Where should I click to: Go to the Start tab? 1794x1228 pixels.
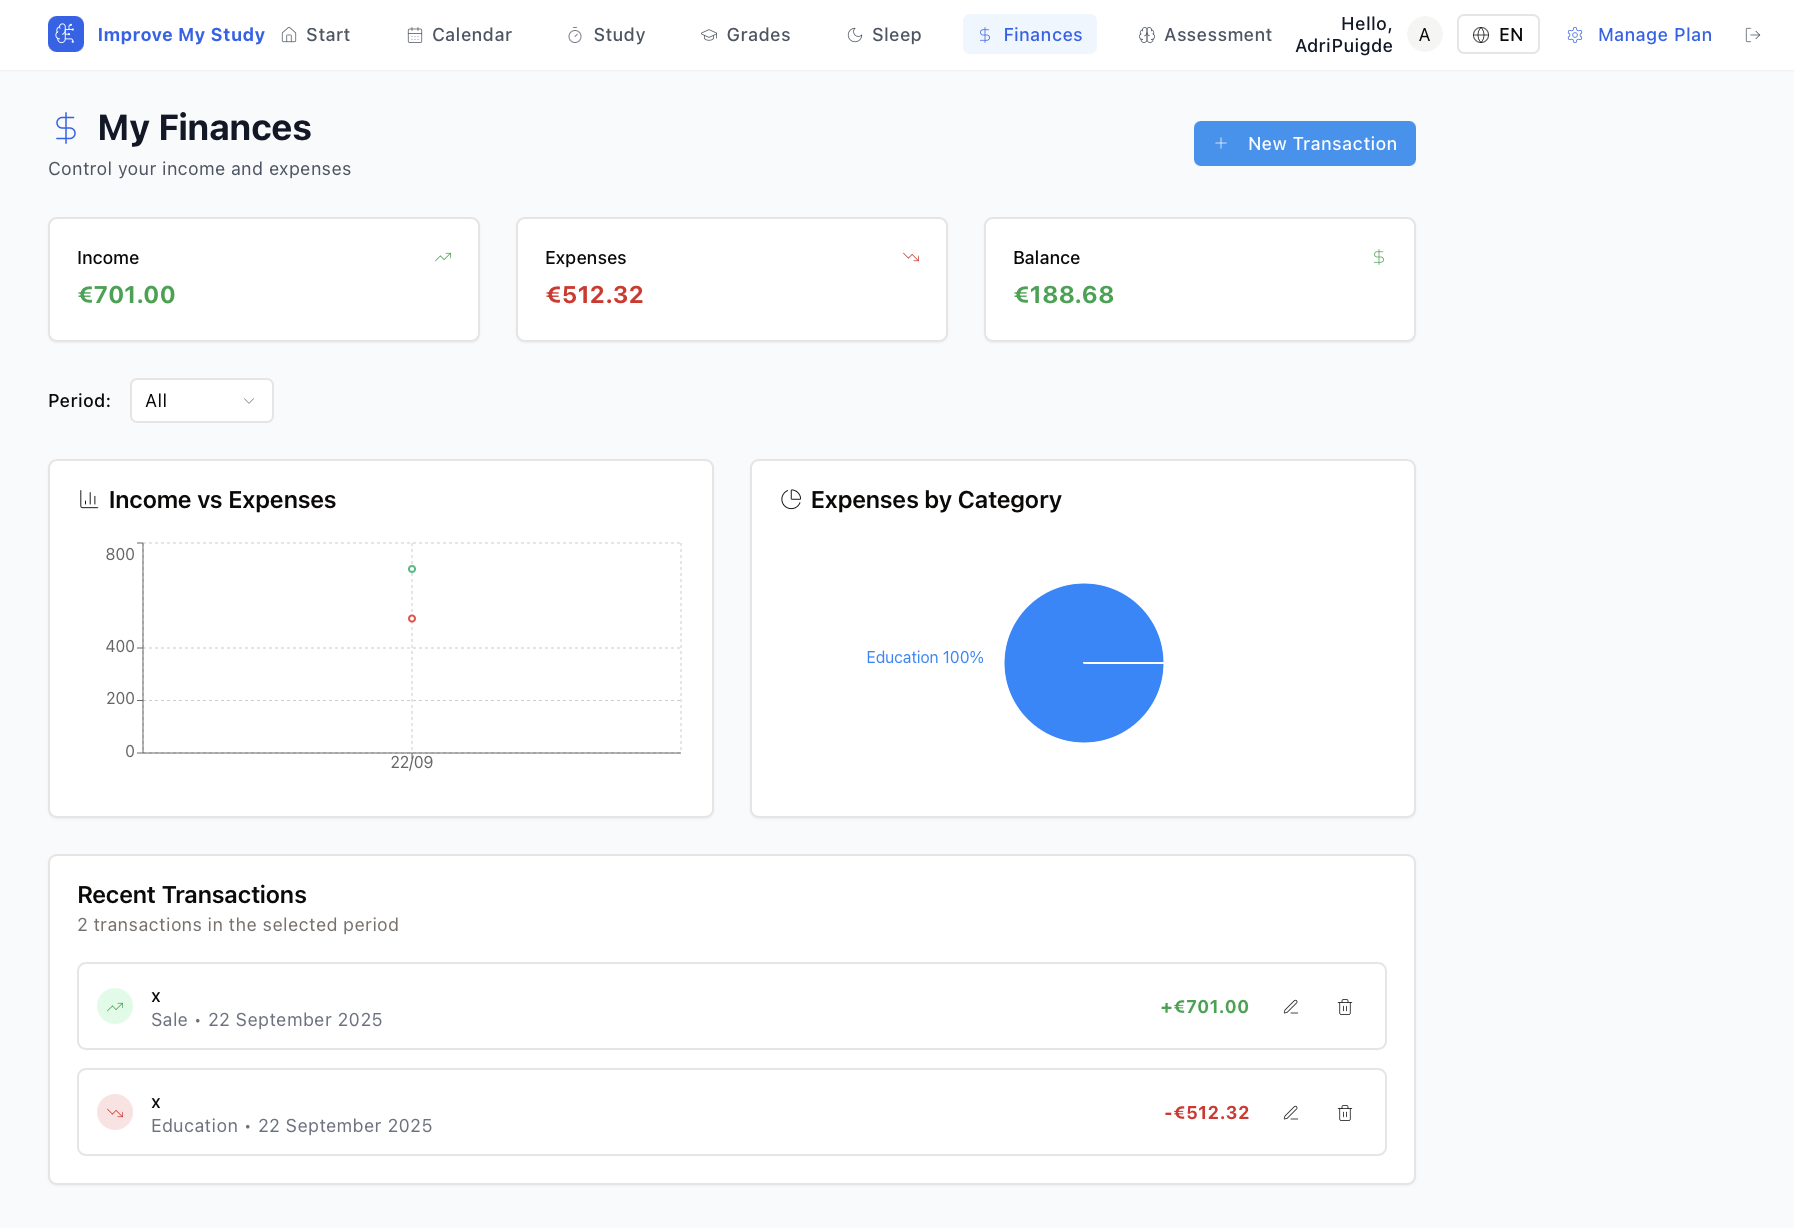(x=316, y=35)
